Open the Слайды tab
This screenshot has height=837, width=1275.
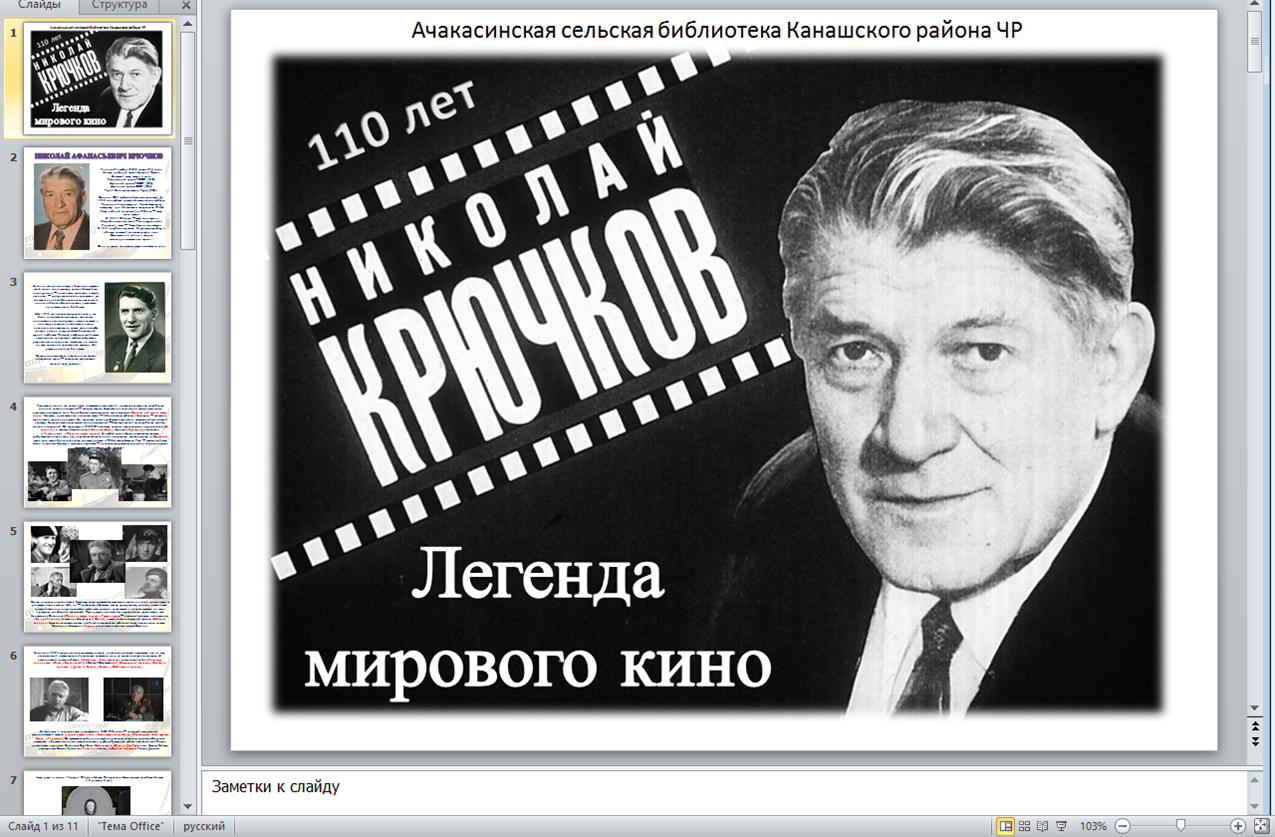tap(40, 5)
